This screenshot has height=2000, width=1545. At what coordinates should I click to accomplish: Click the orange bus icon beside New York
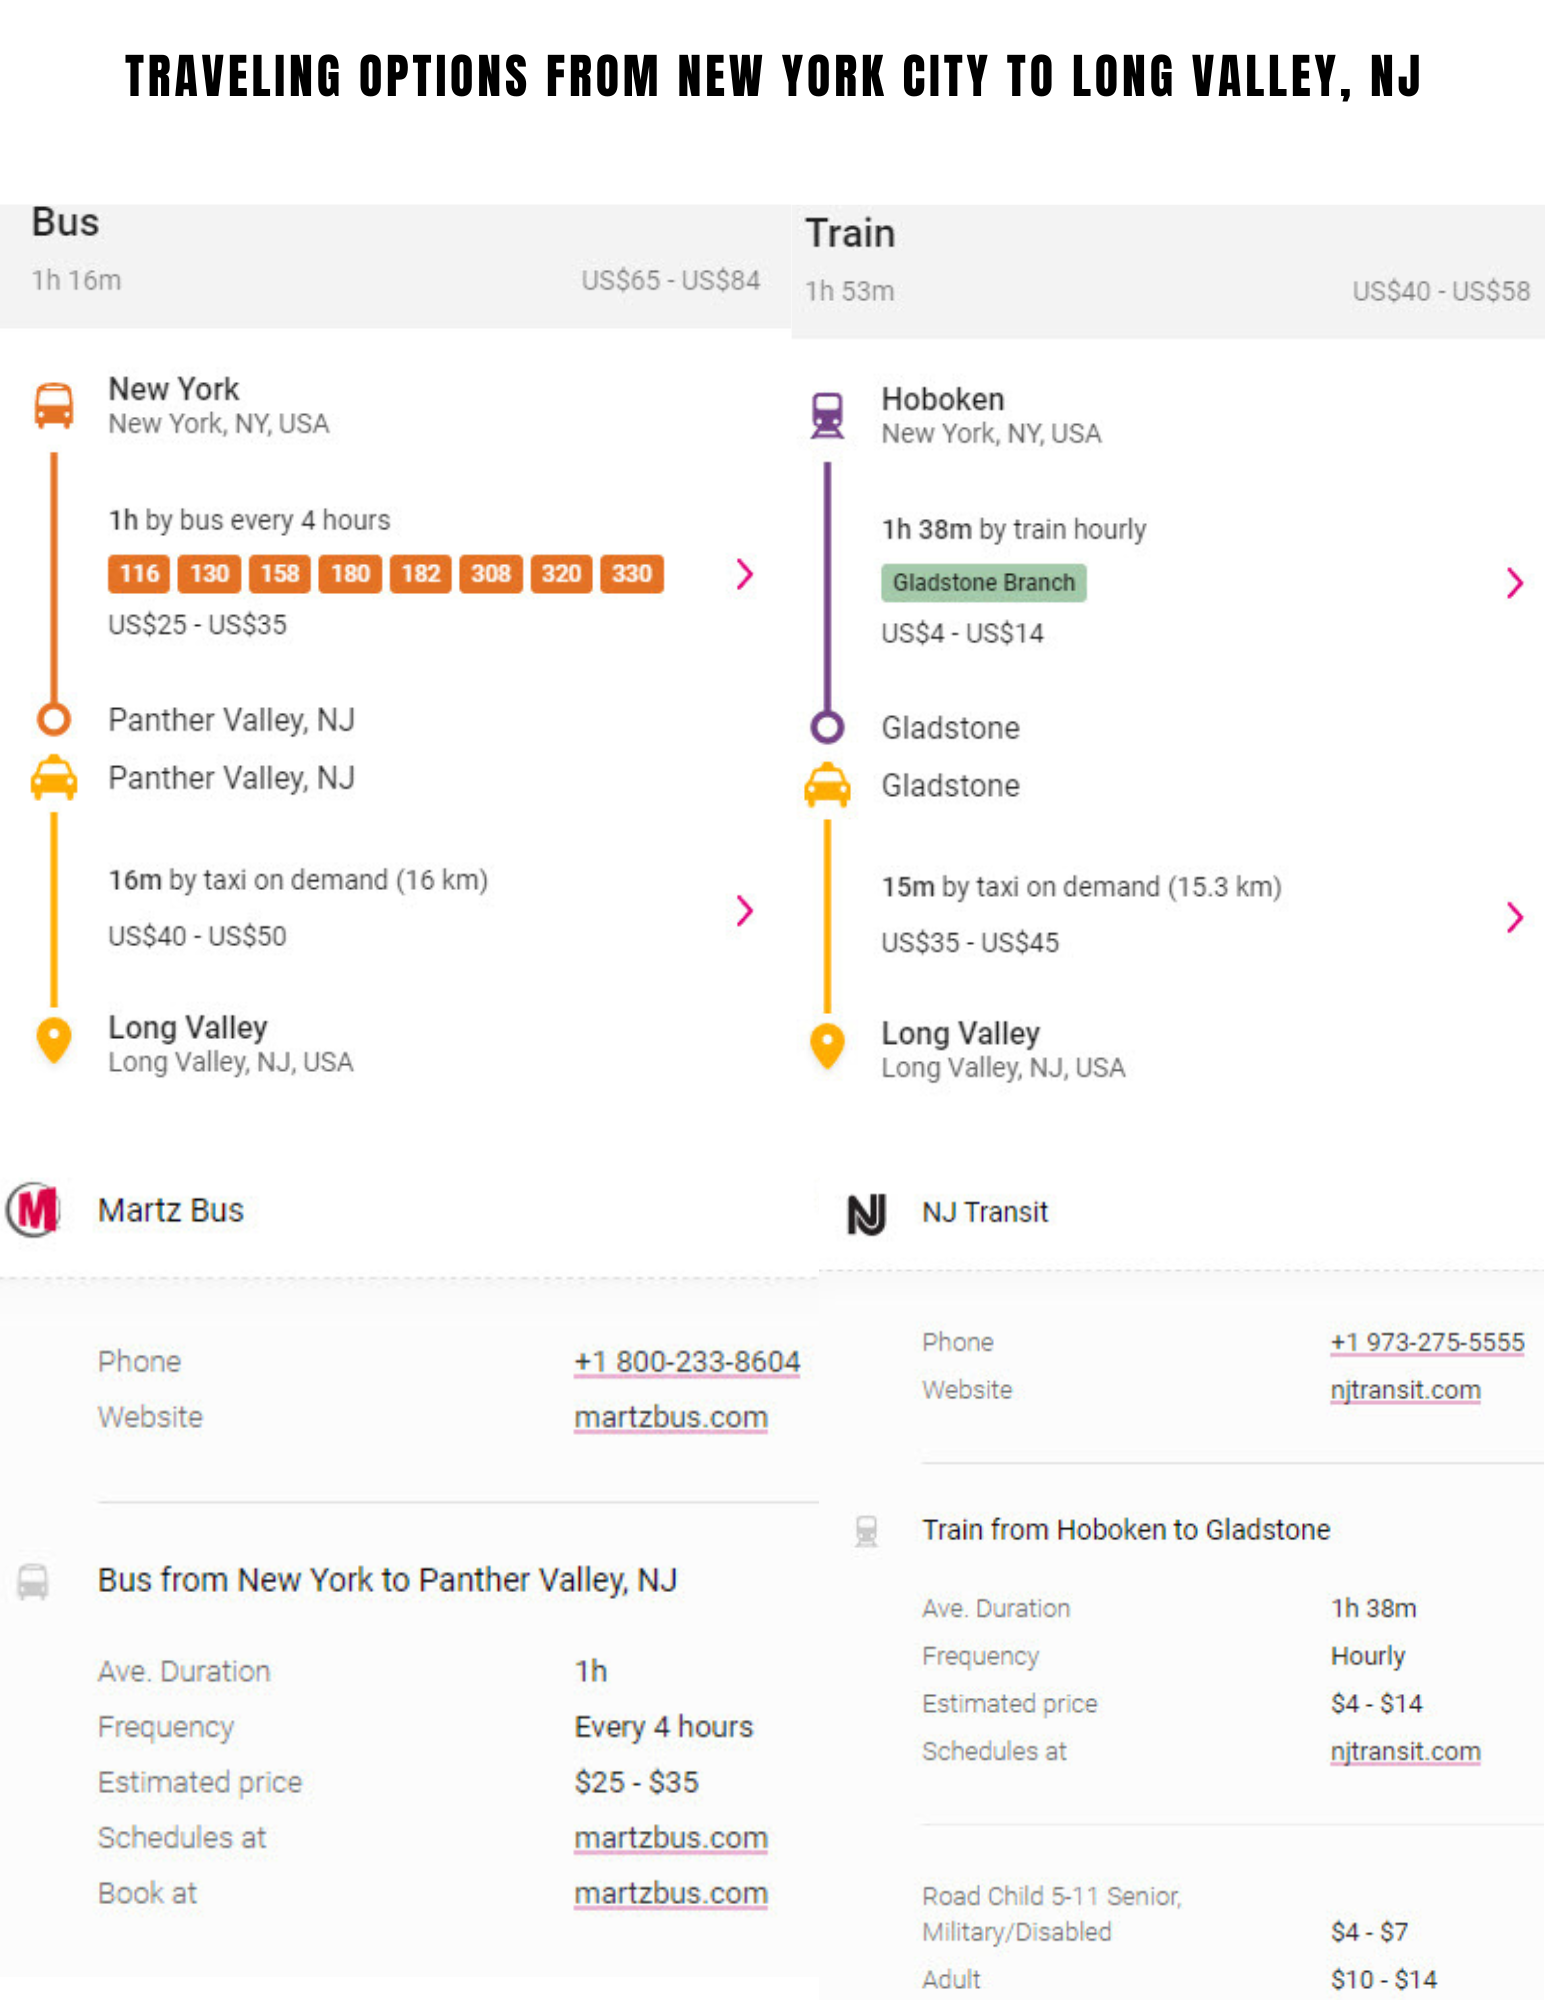54,405
